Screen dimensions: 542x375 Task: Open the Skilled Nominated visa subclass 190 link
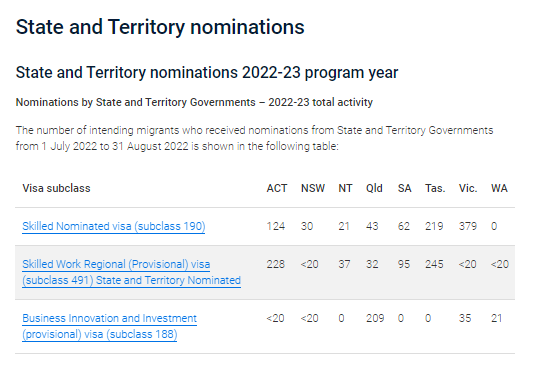pos(114,226)
